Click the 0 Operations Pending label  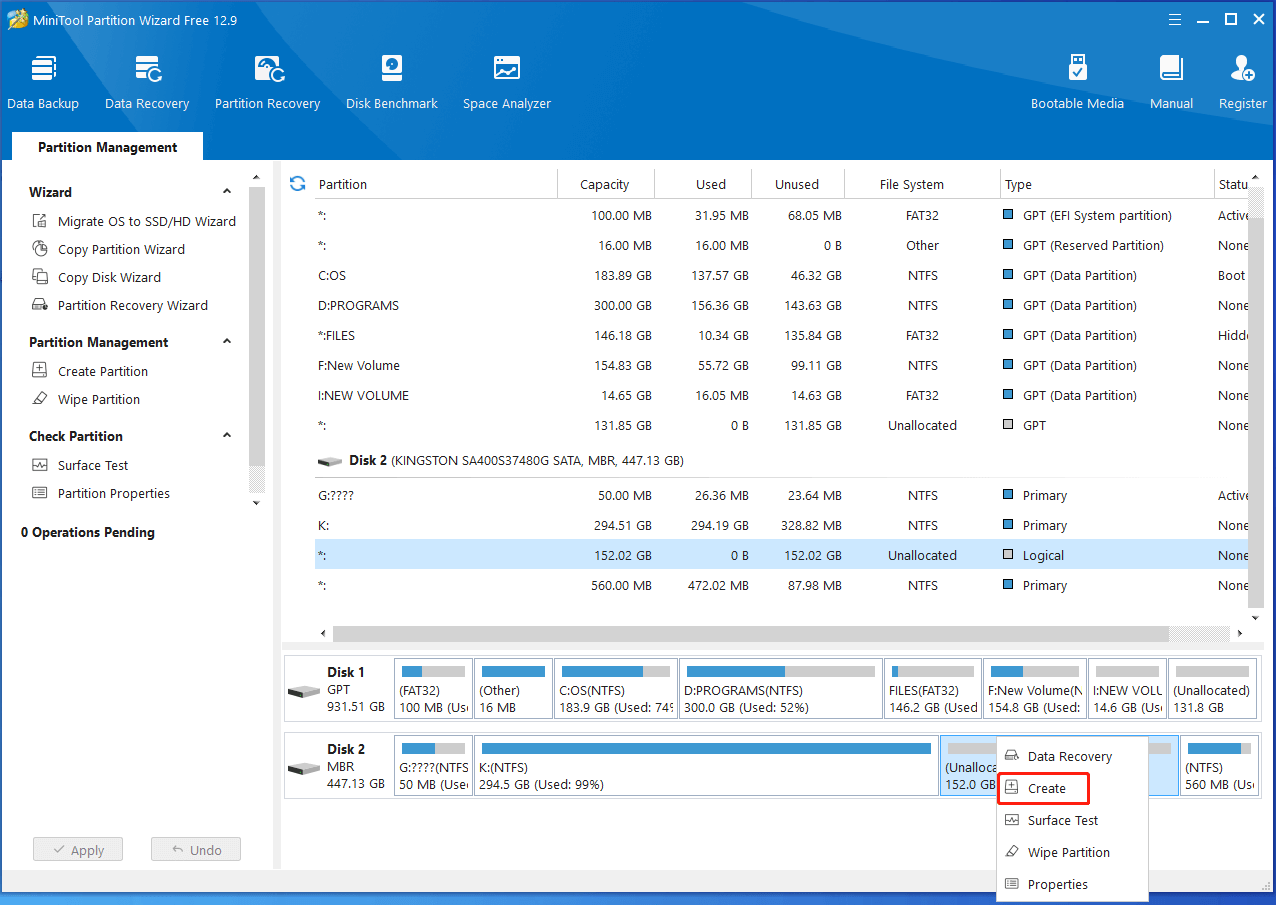88,532
